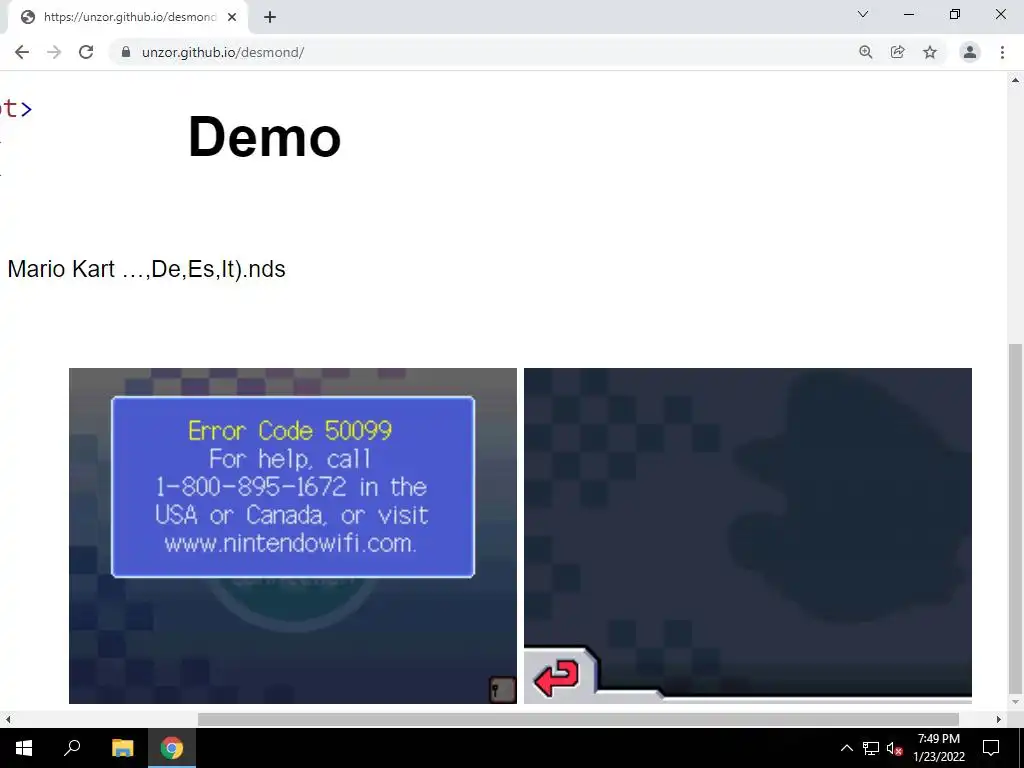Open a new tab with the plus button
The image size is (1024, 768).
(270, 17)
